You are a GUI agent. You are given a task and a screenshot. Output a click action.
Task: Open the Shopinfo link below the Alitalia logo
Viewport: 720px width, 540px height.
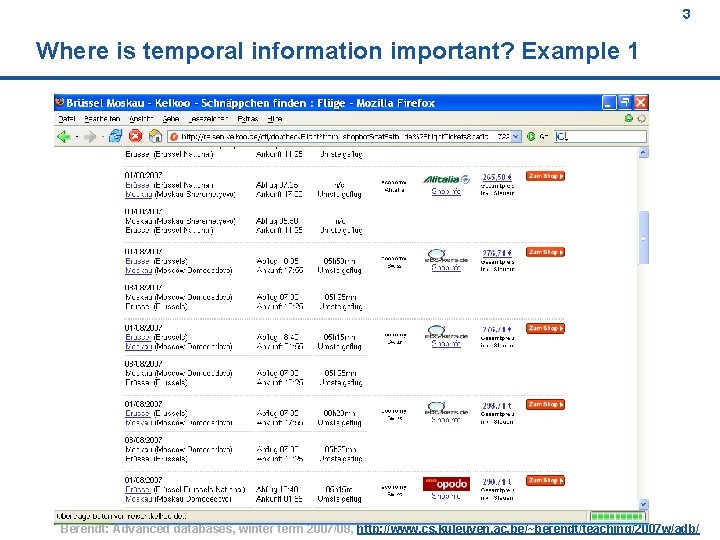446,191
